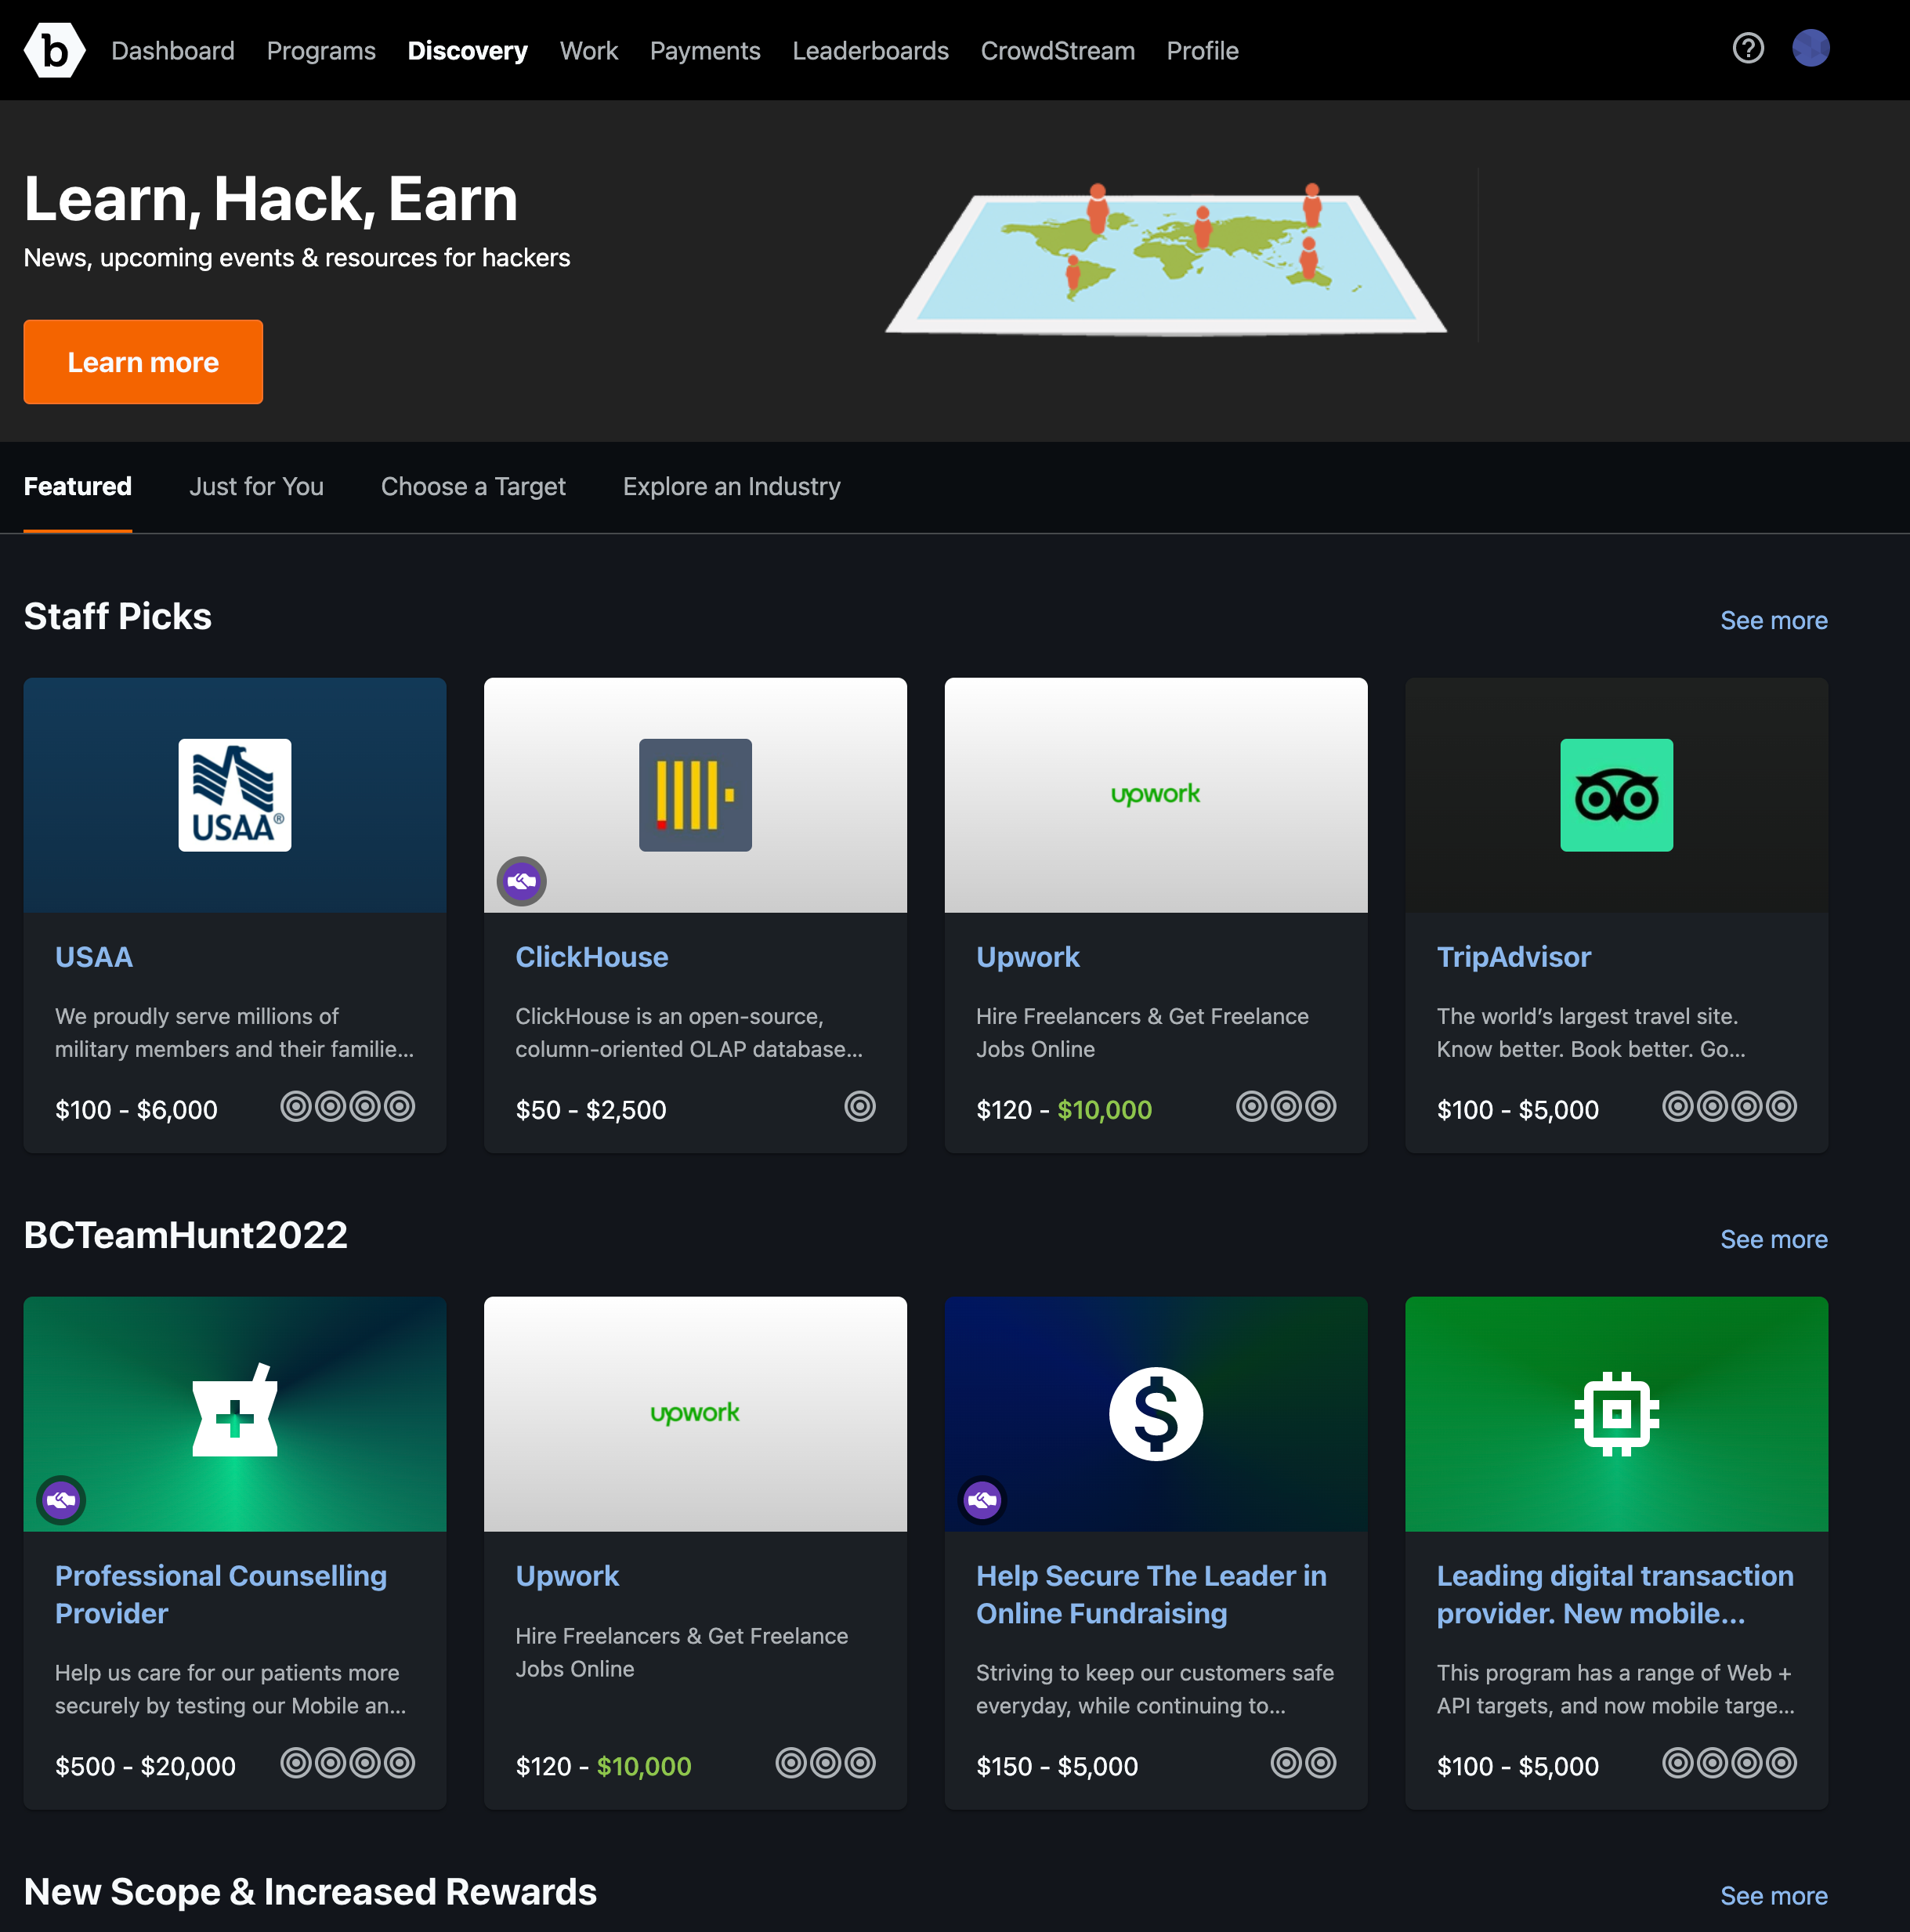This screenshot has height=1932, width=1910.
Task: Open the help question mark icon
Action: (x=1748, y=48)
